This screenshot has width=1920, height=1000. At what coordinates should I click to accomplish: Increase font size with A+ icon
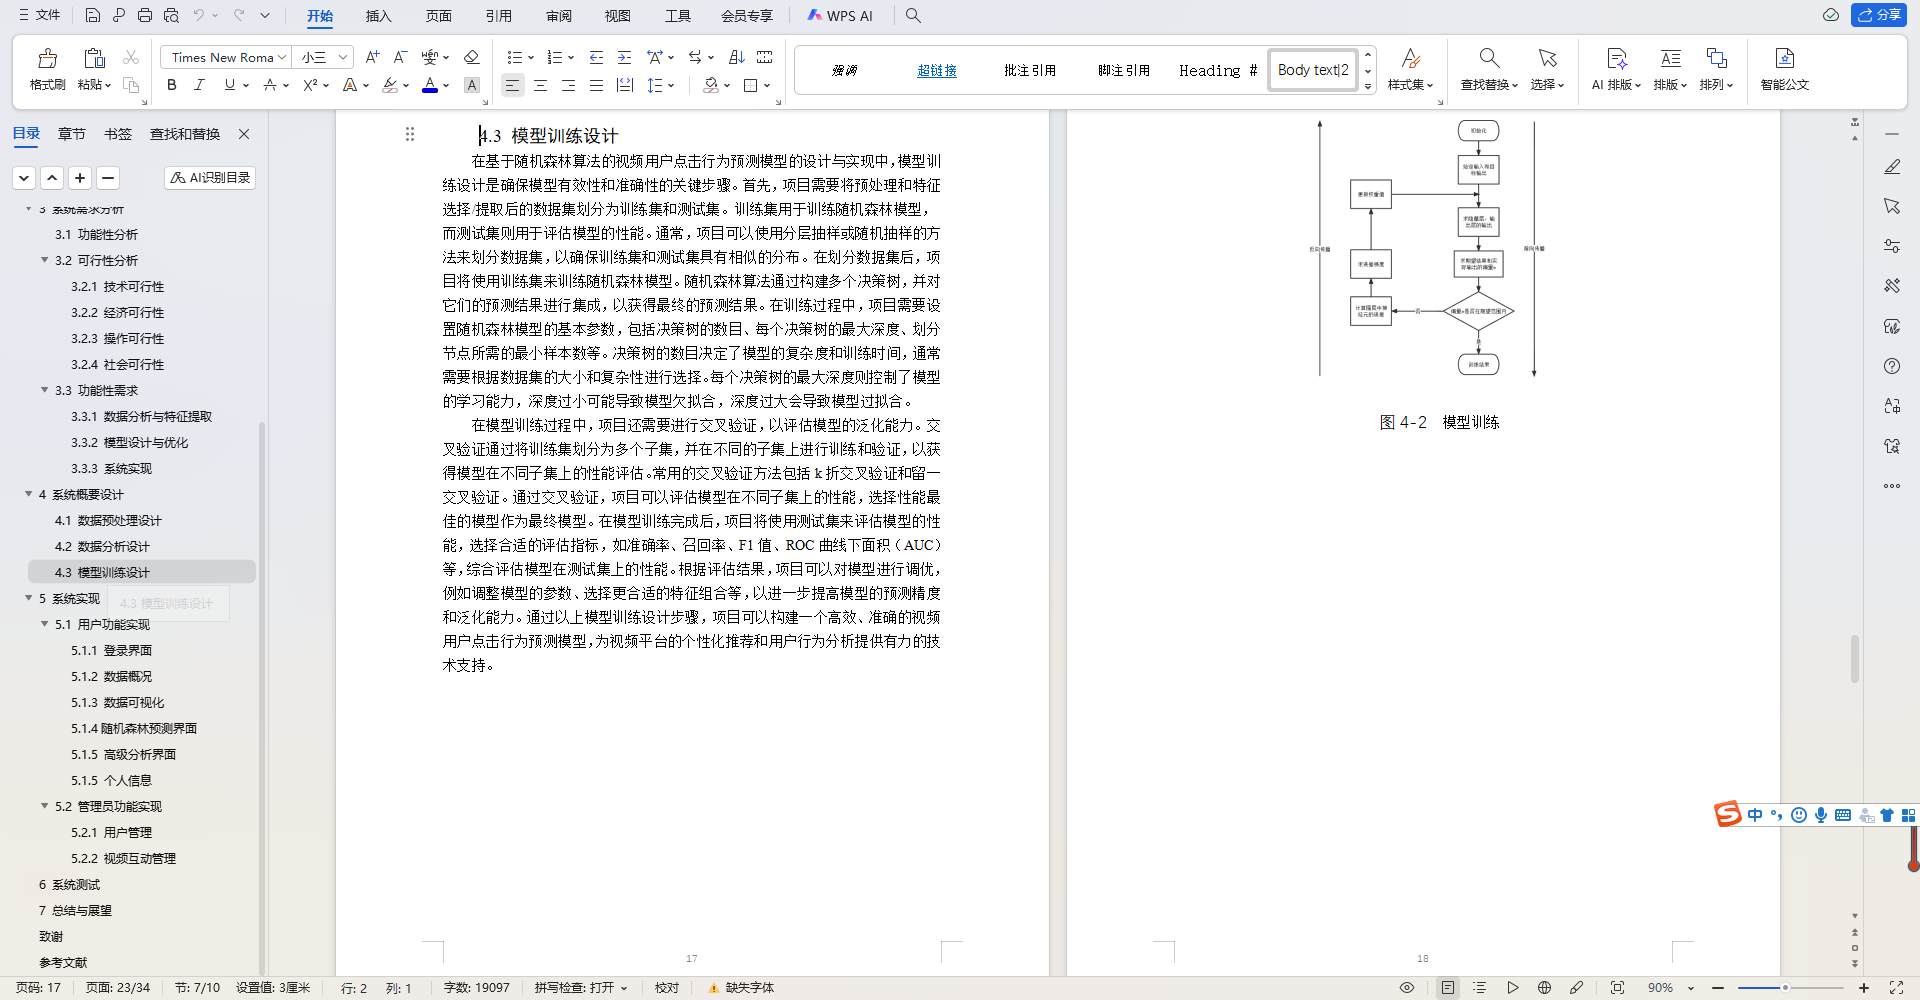click(372, 57)
